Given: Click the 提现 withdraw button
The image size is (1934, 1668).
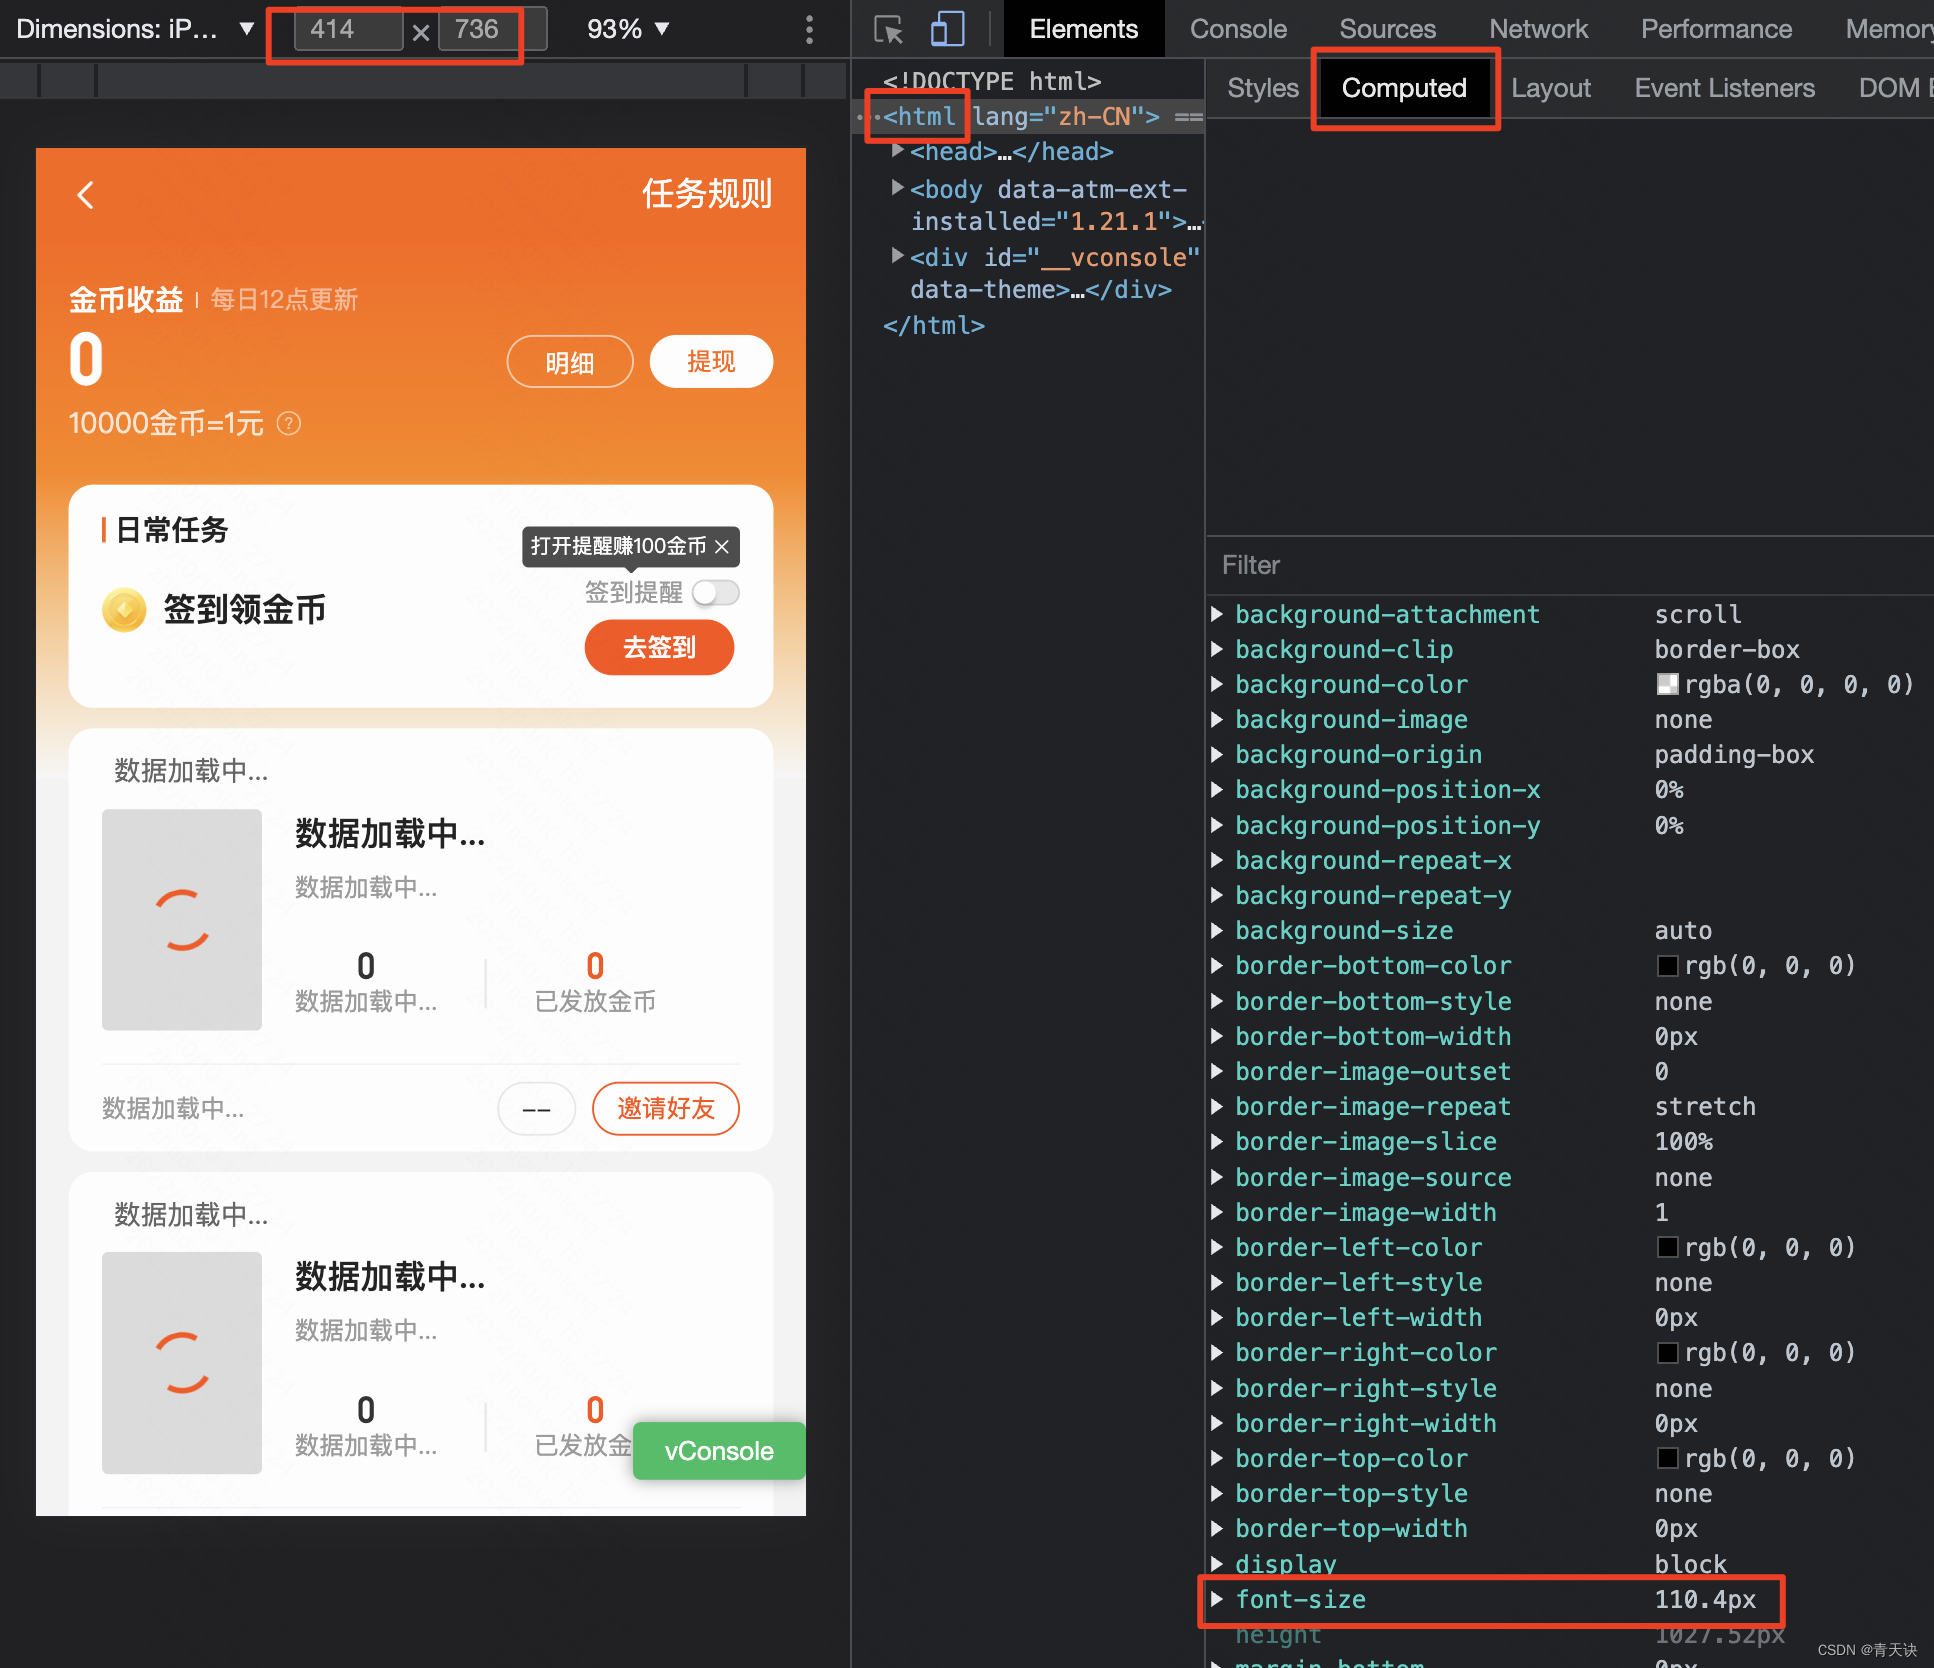Looking at the screenshot, I should click(x=711, y=361).
